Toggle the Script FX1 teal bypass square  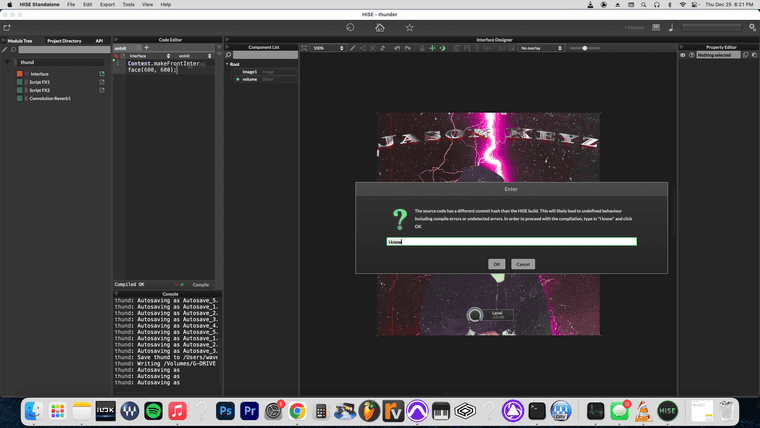(19, 82)
